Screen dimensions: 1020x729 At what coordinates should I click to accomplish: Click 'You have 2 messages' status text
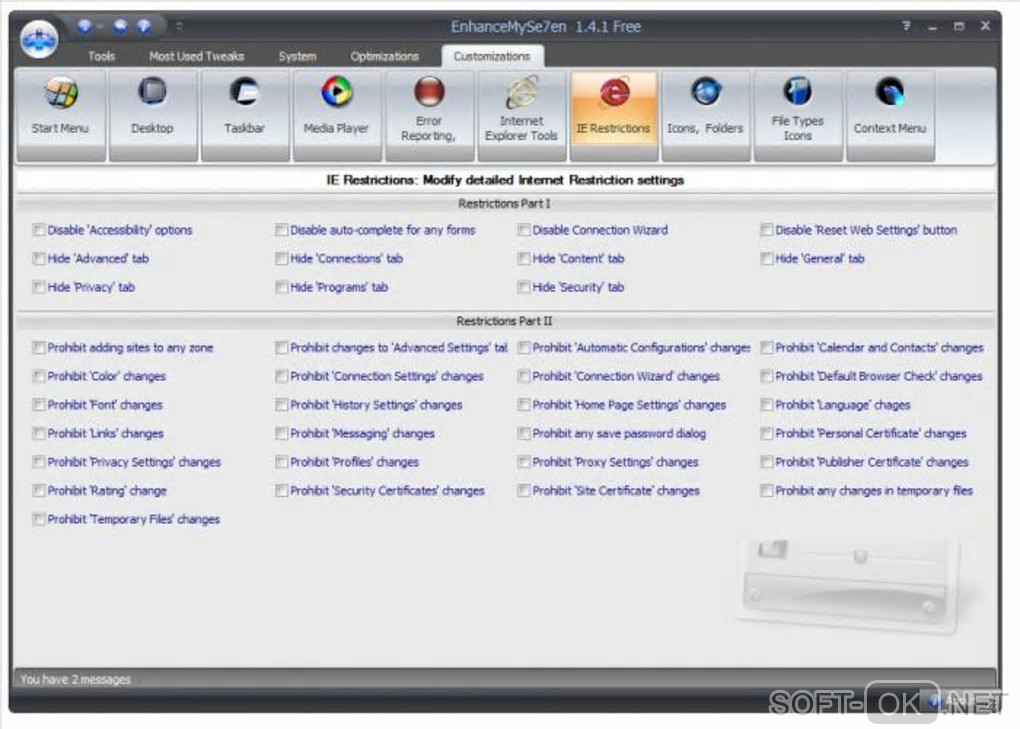tap(75, 680)
